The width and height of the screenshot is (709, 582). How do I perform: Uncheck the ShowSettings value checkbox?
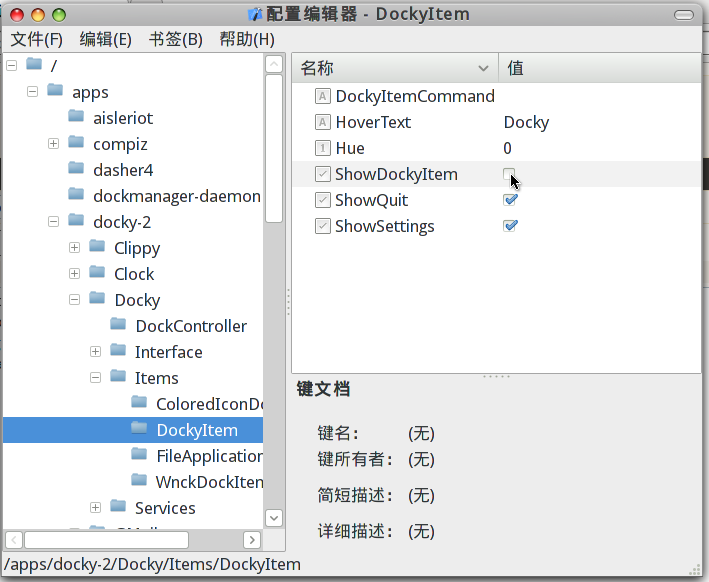click(510, 226)
